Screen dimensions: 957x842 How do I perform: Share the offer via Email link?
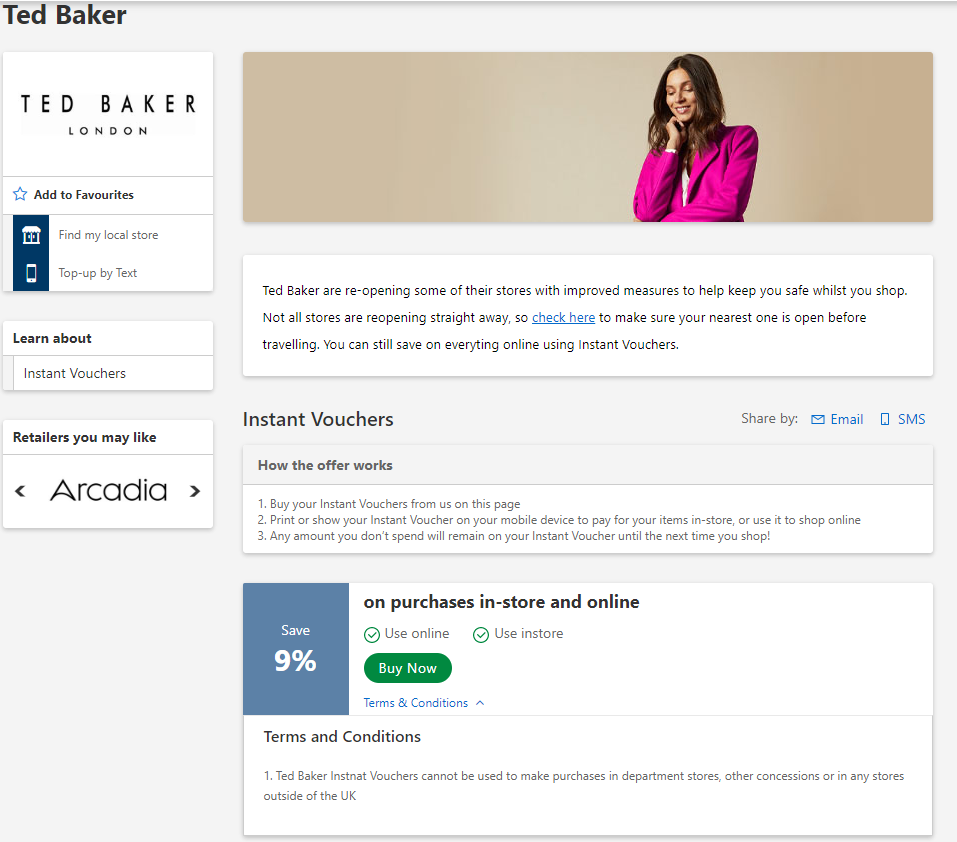coord(846,420)
